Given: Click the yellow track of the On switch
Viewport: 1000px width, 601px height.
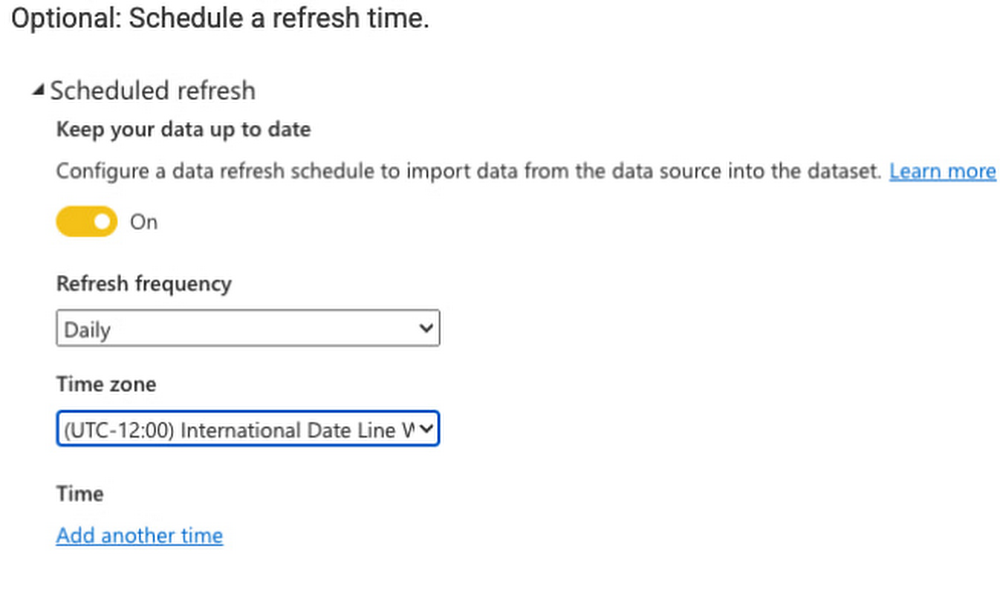Looking at the screenshot, I should click(x=73, y=222).
